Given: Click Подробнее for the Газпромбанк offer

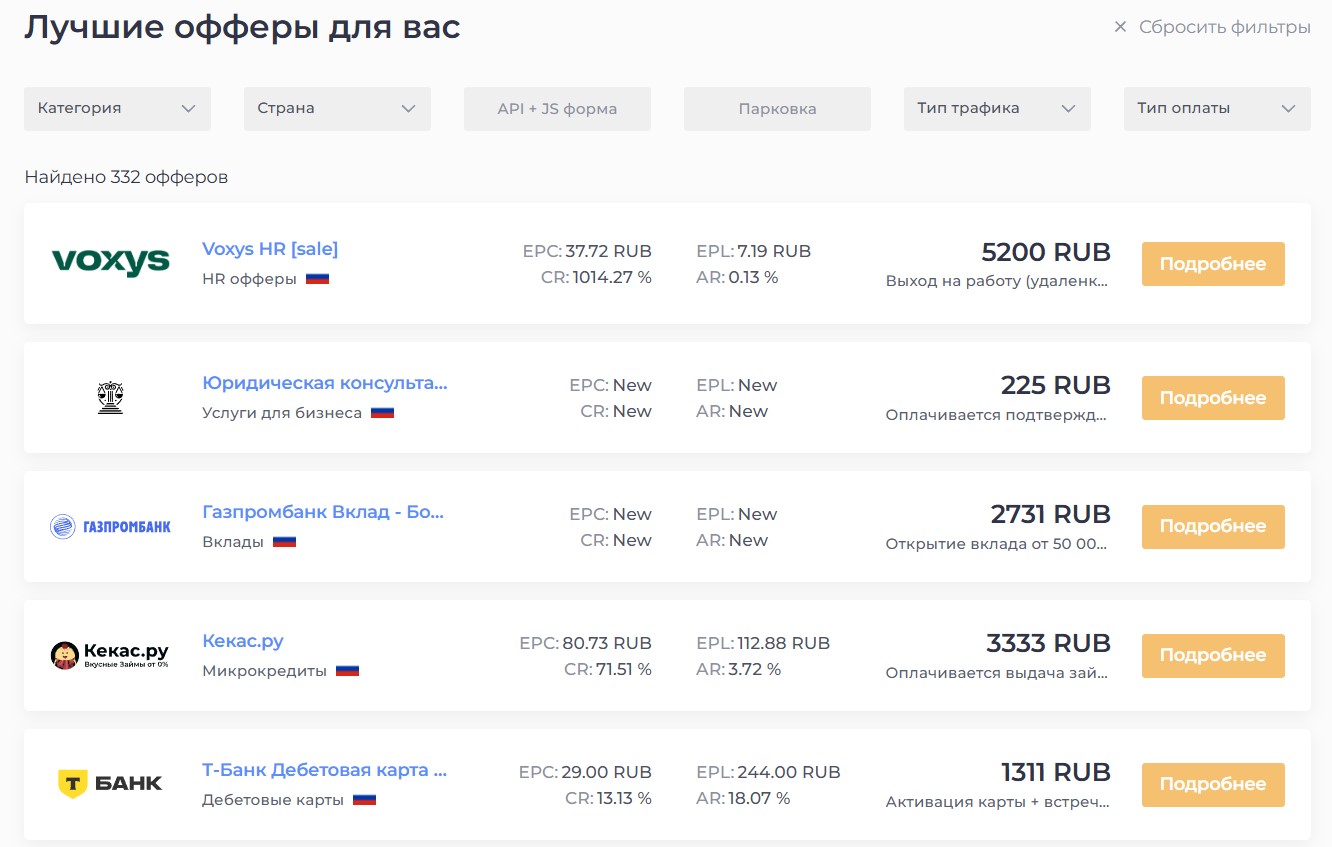Looking at the screenshot, I should click(1213, 526).
